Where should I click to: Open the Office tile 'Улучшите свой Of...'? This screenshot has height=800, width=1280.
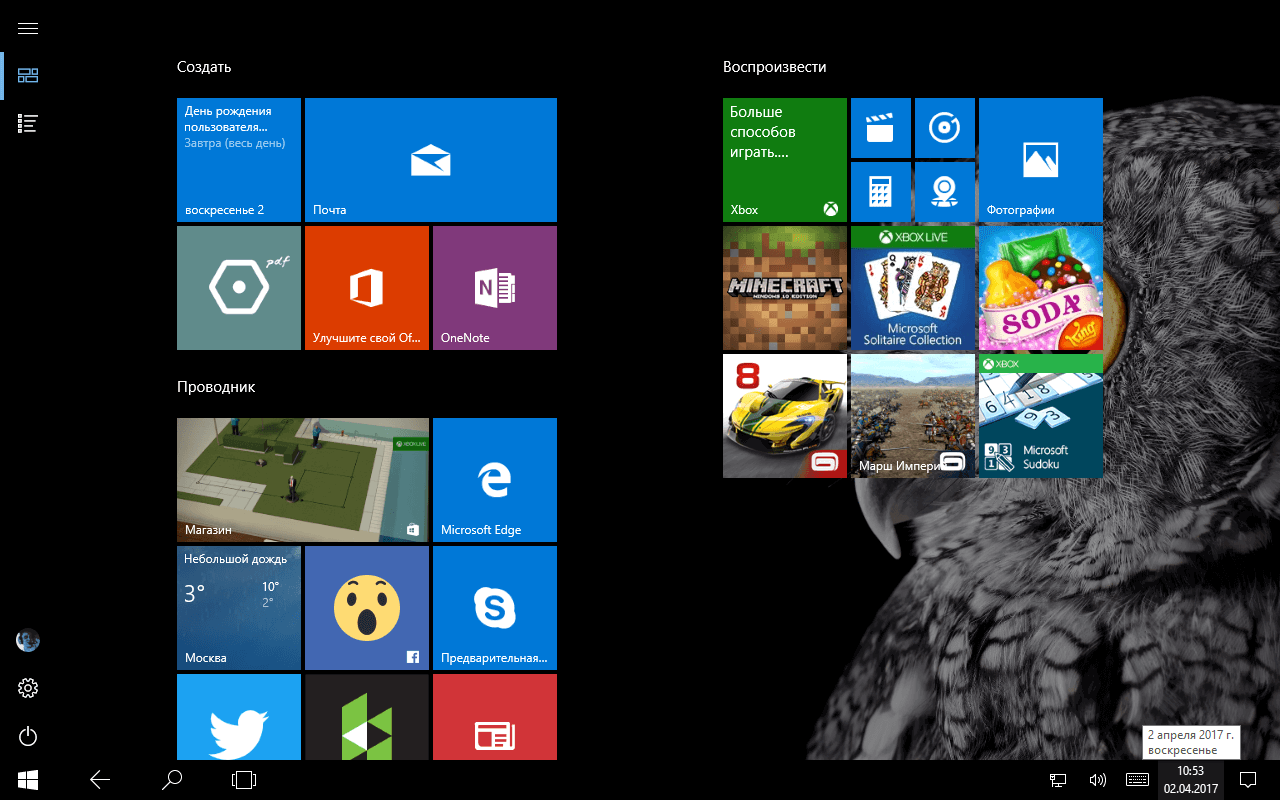coord(367,288)
